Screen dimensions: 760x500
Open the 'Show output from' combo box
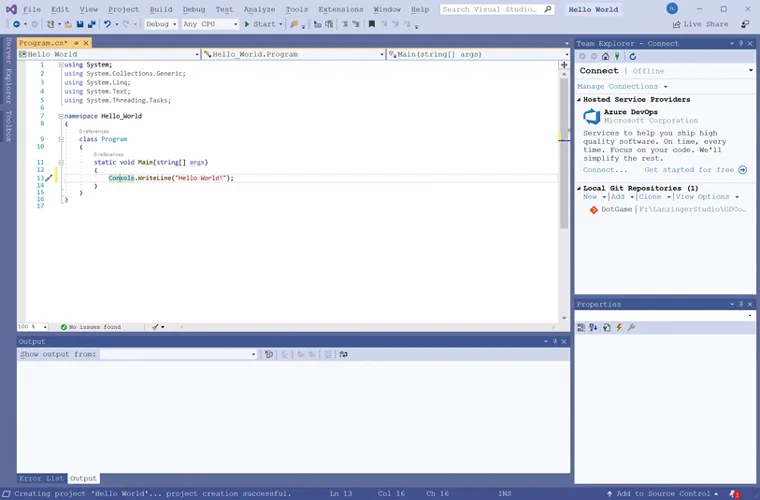tap(179, 354)
